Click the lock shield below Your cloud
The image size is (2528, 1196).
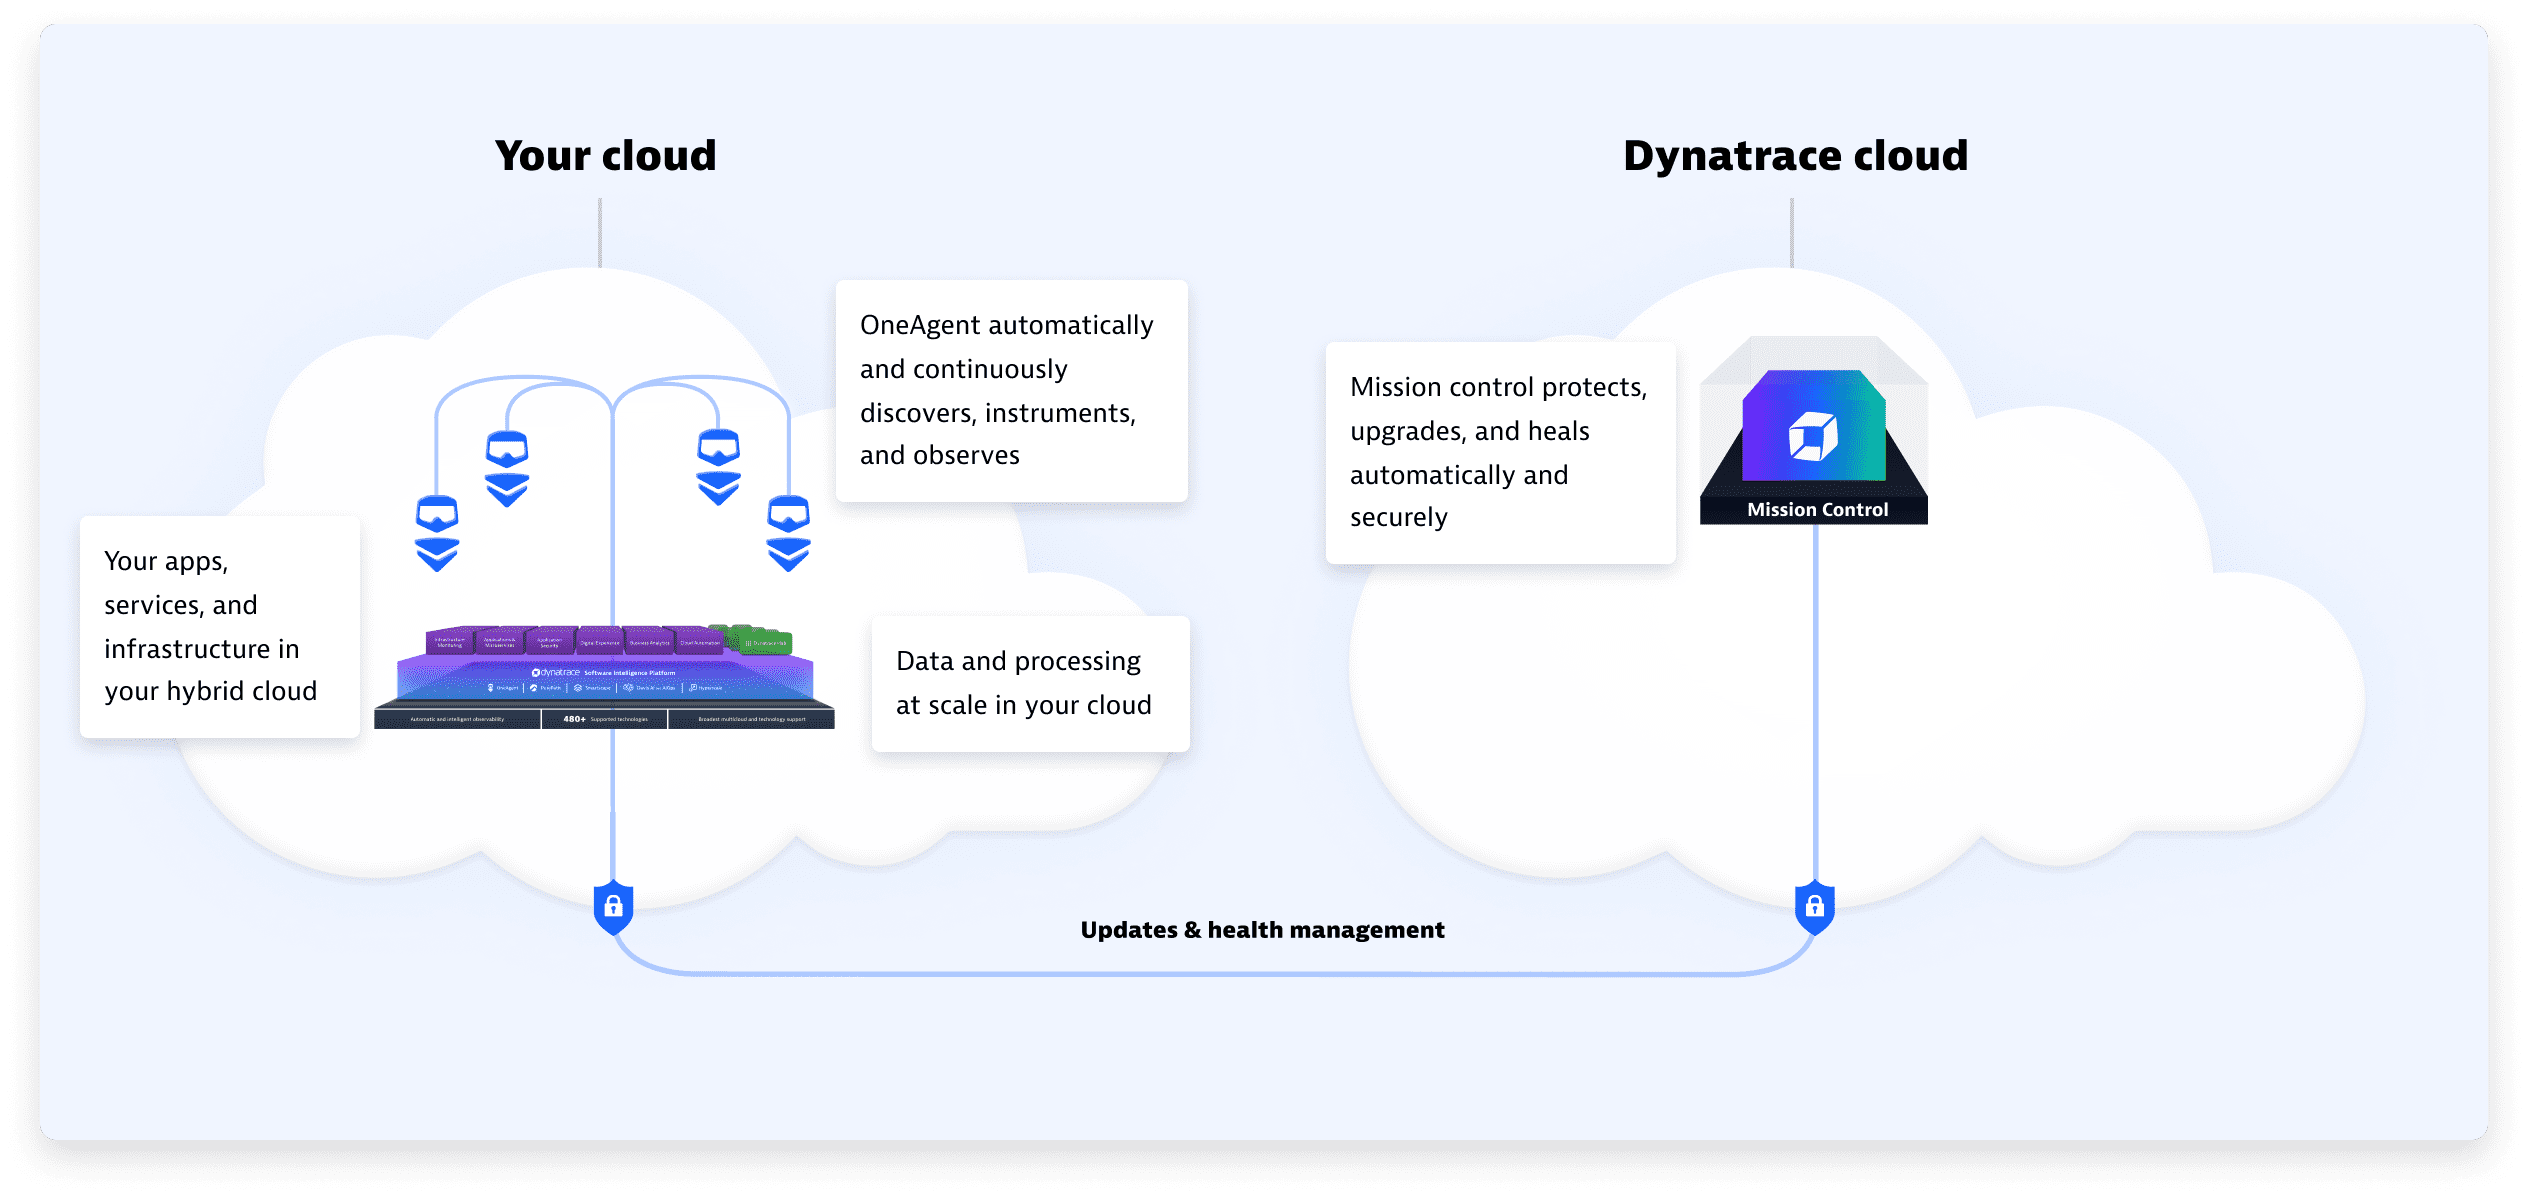[x=613, y=908]
